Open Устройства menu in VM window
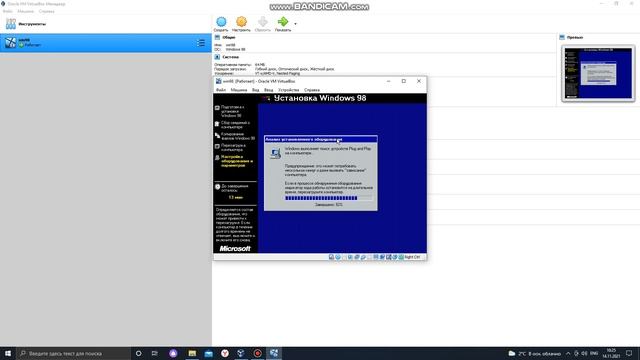The width and height of the screenshot is (640, 360). pyautogui.click(x=289, y=90)
